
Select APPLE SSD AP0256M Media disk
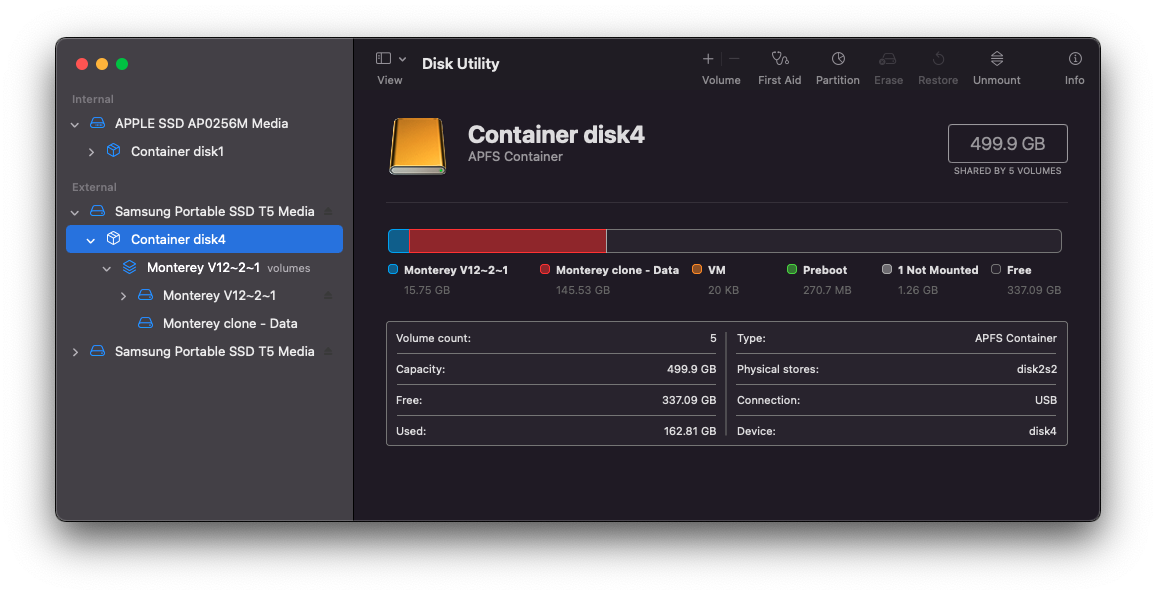coord(201,124)
